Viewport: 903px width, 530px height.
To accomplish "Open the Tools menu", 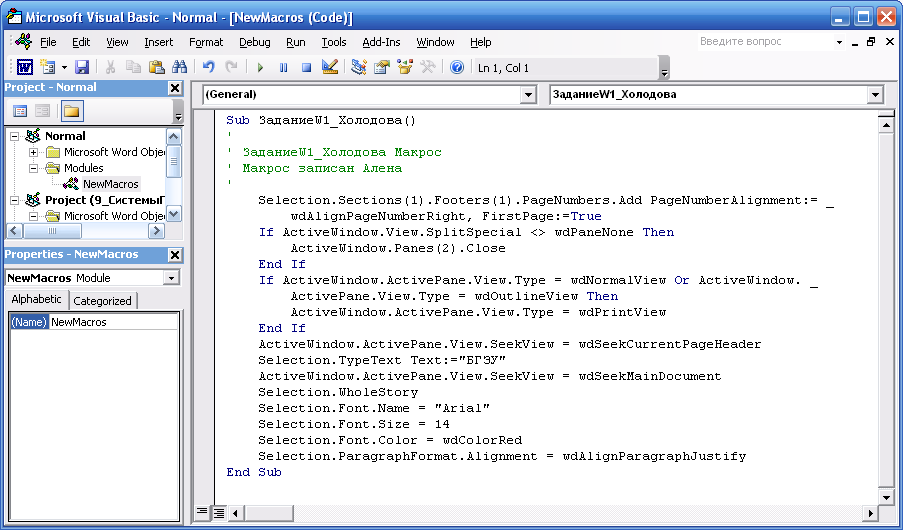I will click(333, 42).
